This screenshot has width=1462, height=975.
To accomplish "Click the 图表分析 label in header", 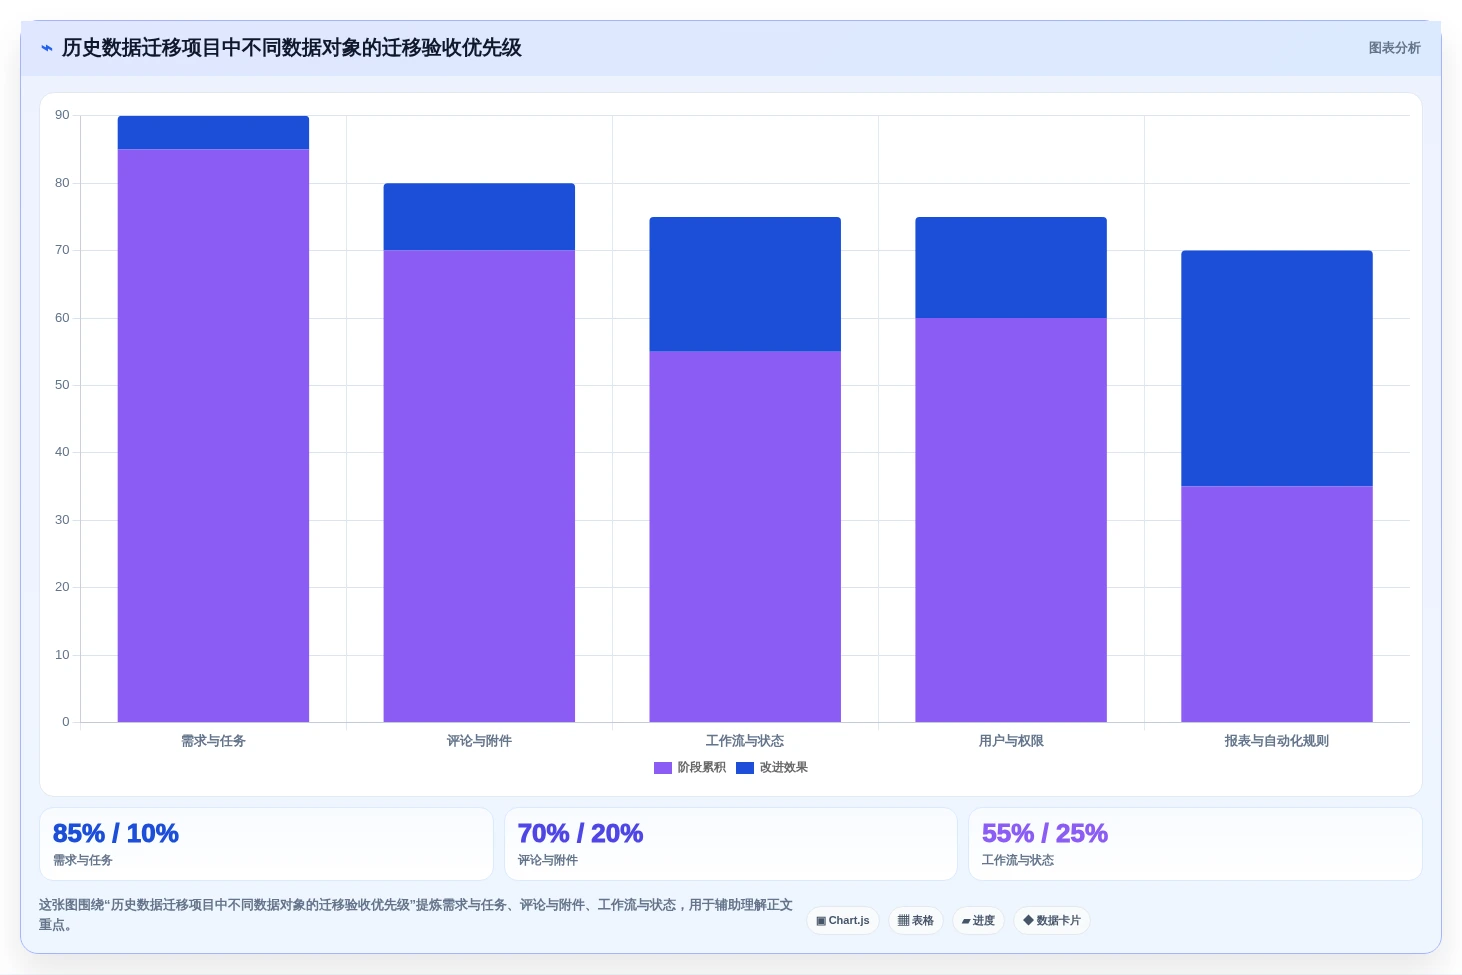I will pos(1394,48).
